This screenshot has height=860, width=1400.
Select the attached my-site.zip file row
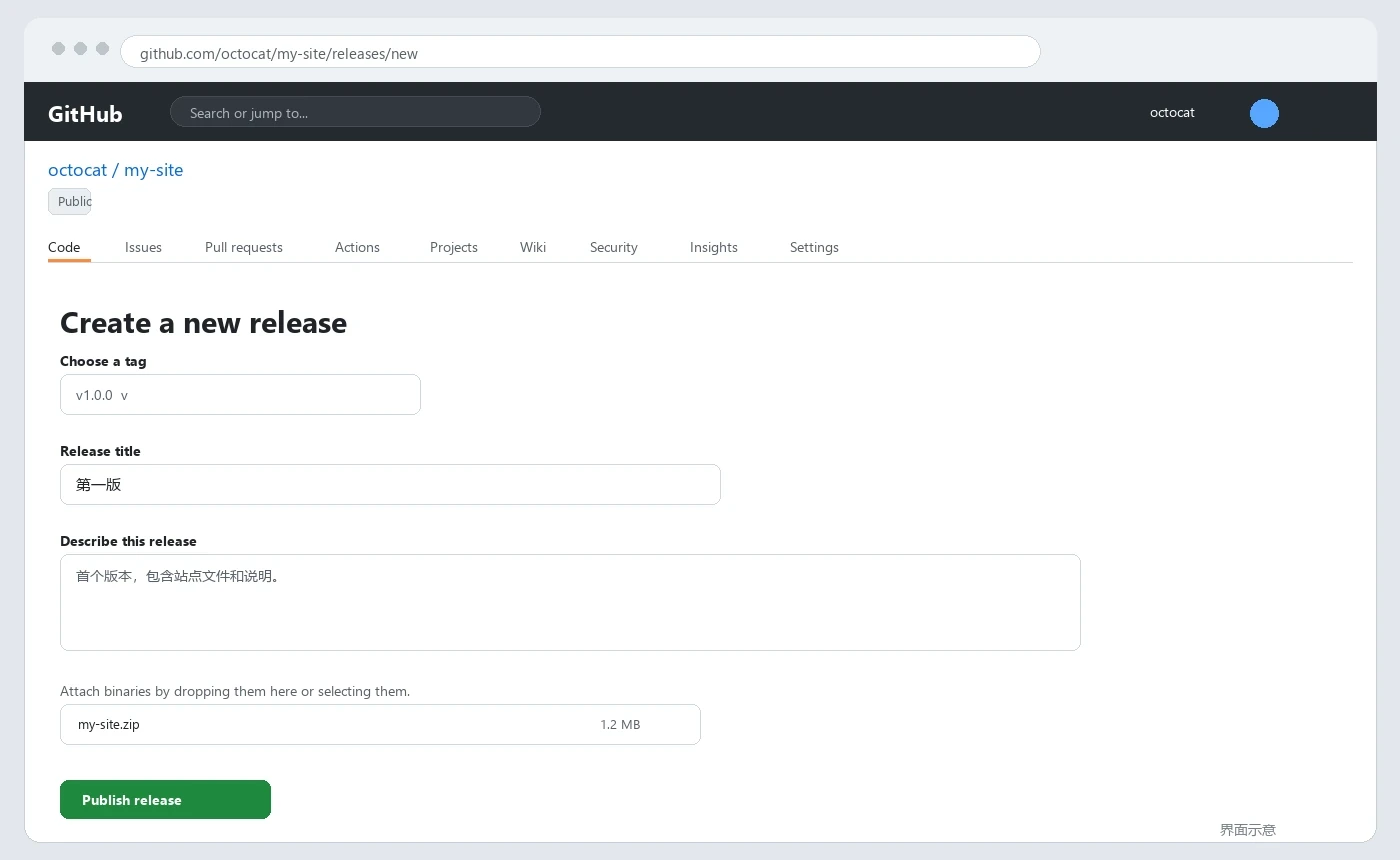point(380,724)
